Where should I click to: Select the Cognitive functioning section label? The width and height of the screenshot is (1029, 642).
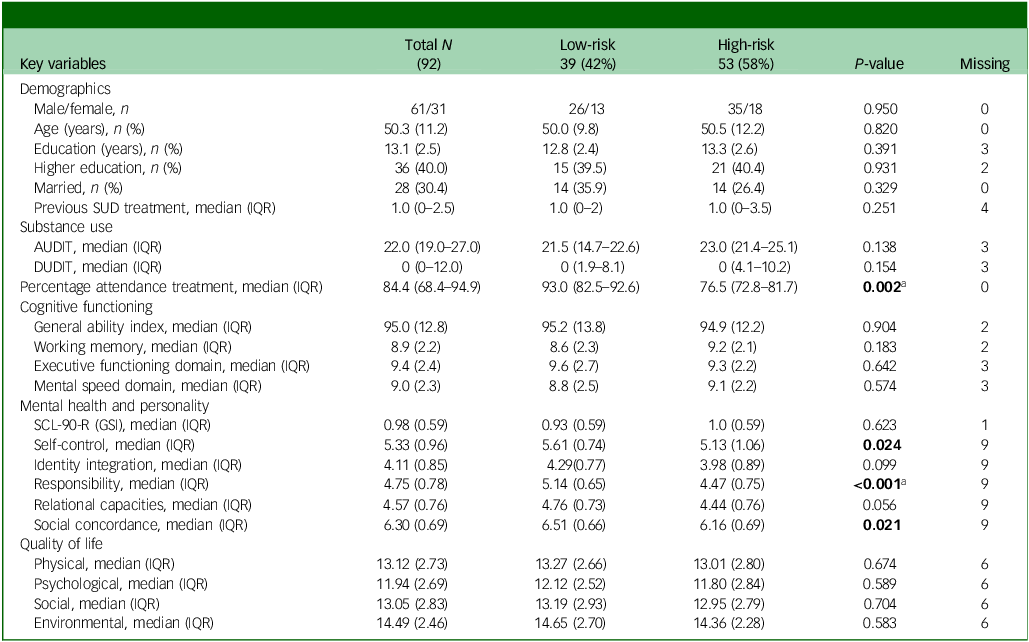[x=86, y=307]
